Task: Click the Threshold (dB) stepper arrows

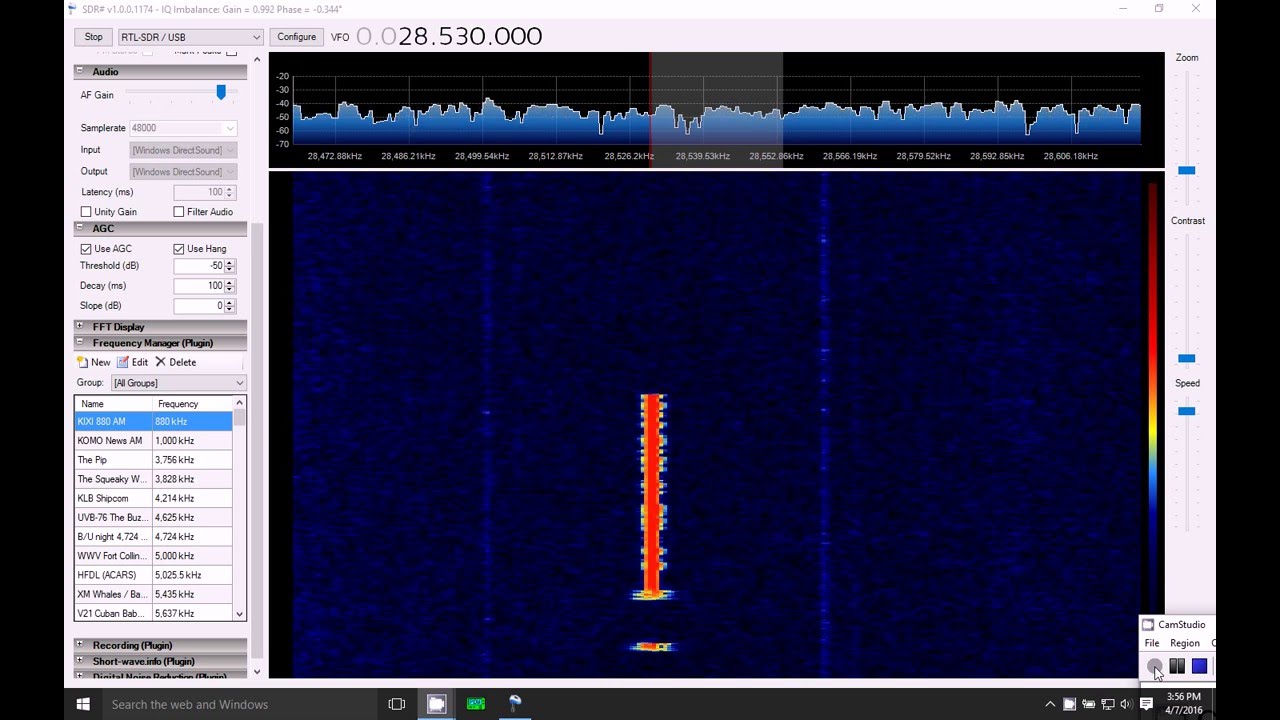Action: coord(230,266)
